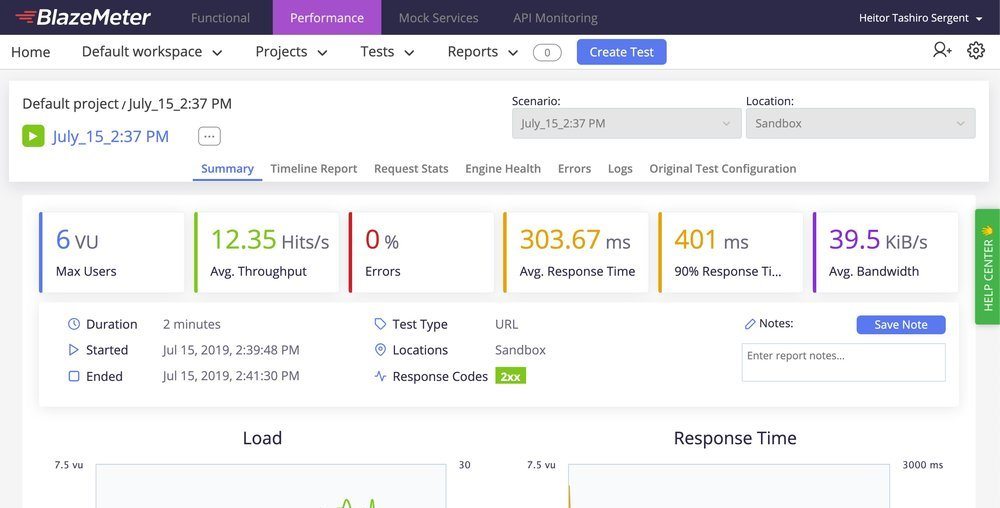This screenshot has height=508, width=1000.
Task: Click the start time Jul 15, 2019, 2:39:48 PM
Action: pyautogui.click(x=231, y=350)
